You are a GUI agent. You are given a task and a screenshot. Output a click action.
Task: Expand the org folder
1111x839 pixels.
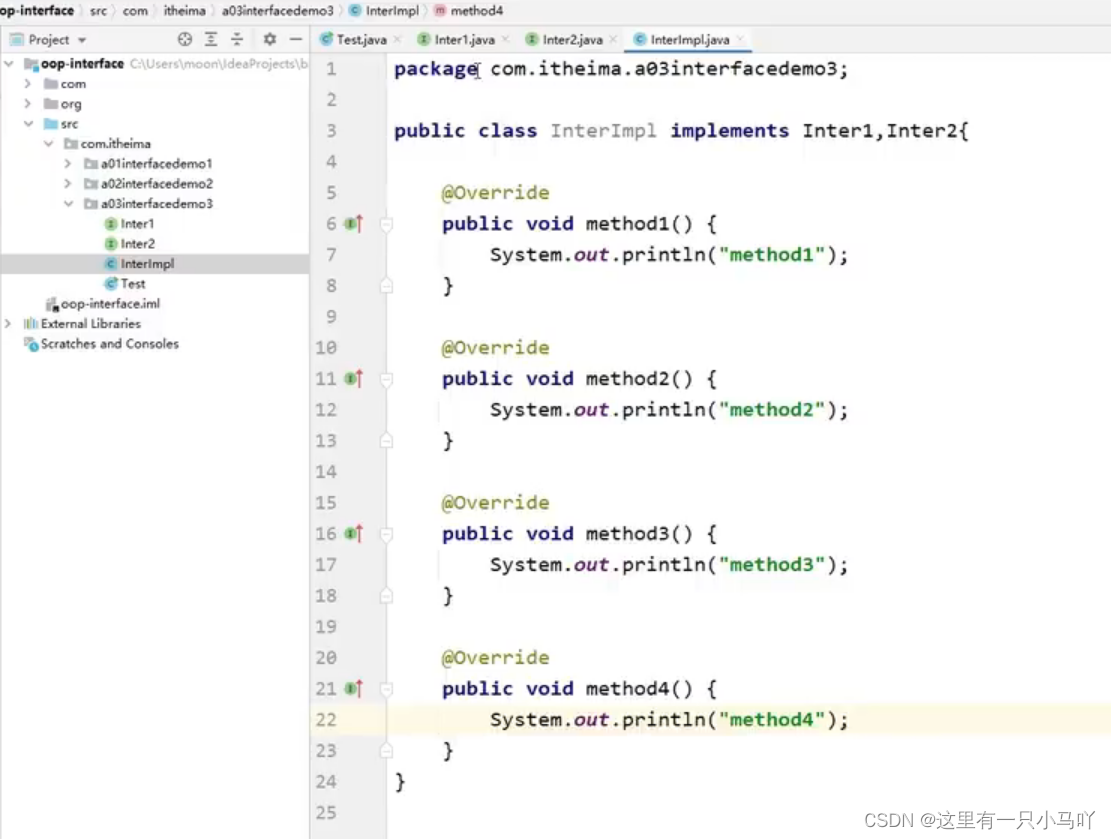(28, 103)
